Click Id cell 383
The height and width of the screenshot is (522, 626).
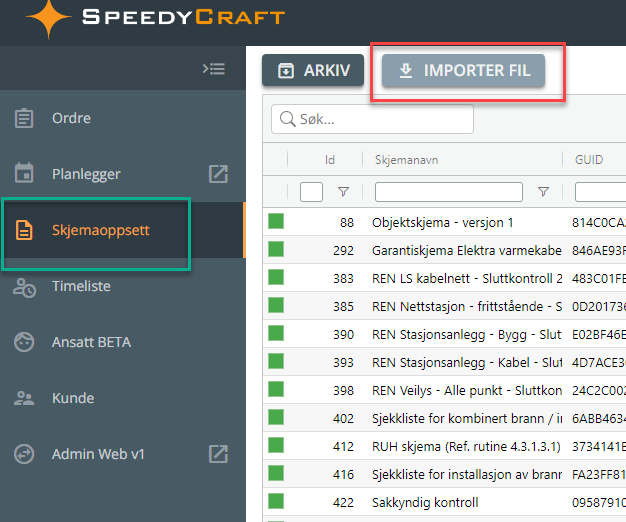pos(343,278)
